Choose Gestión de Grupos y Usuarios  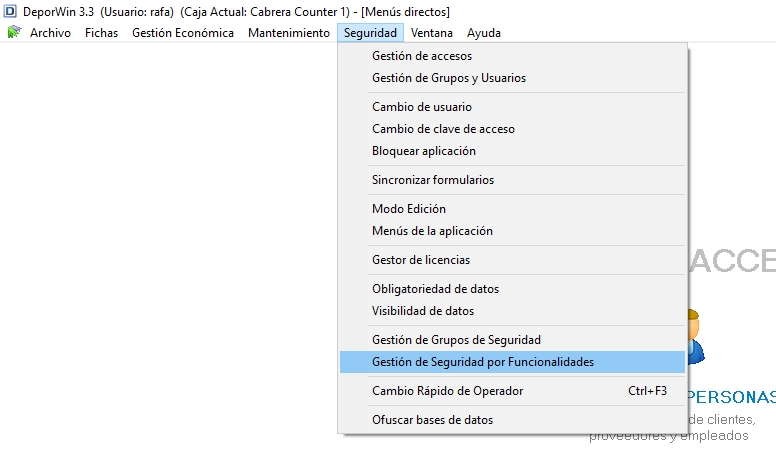click(512, 78)
